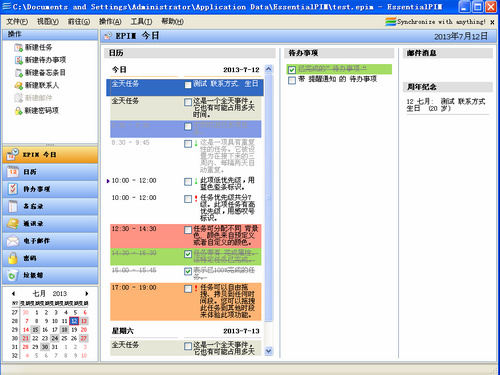Viewport: 500px width, 375px height.
Task: Select date 13 in mini calendar
Action: click(x=84, y=321)
